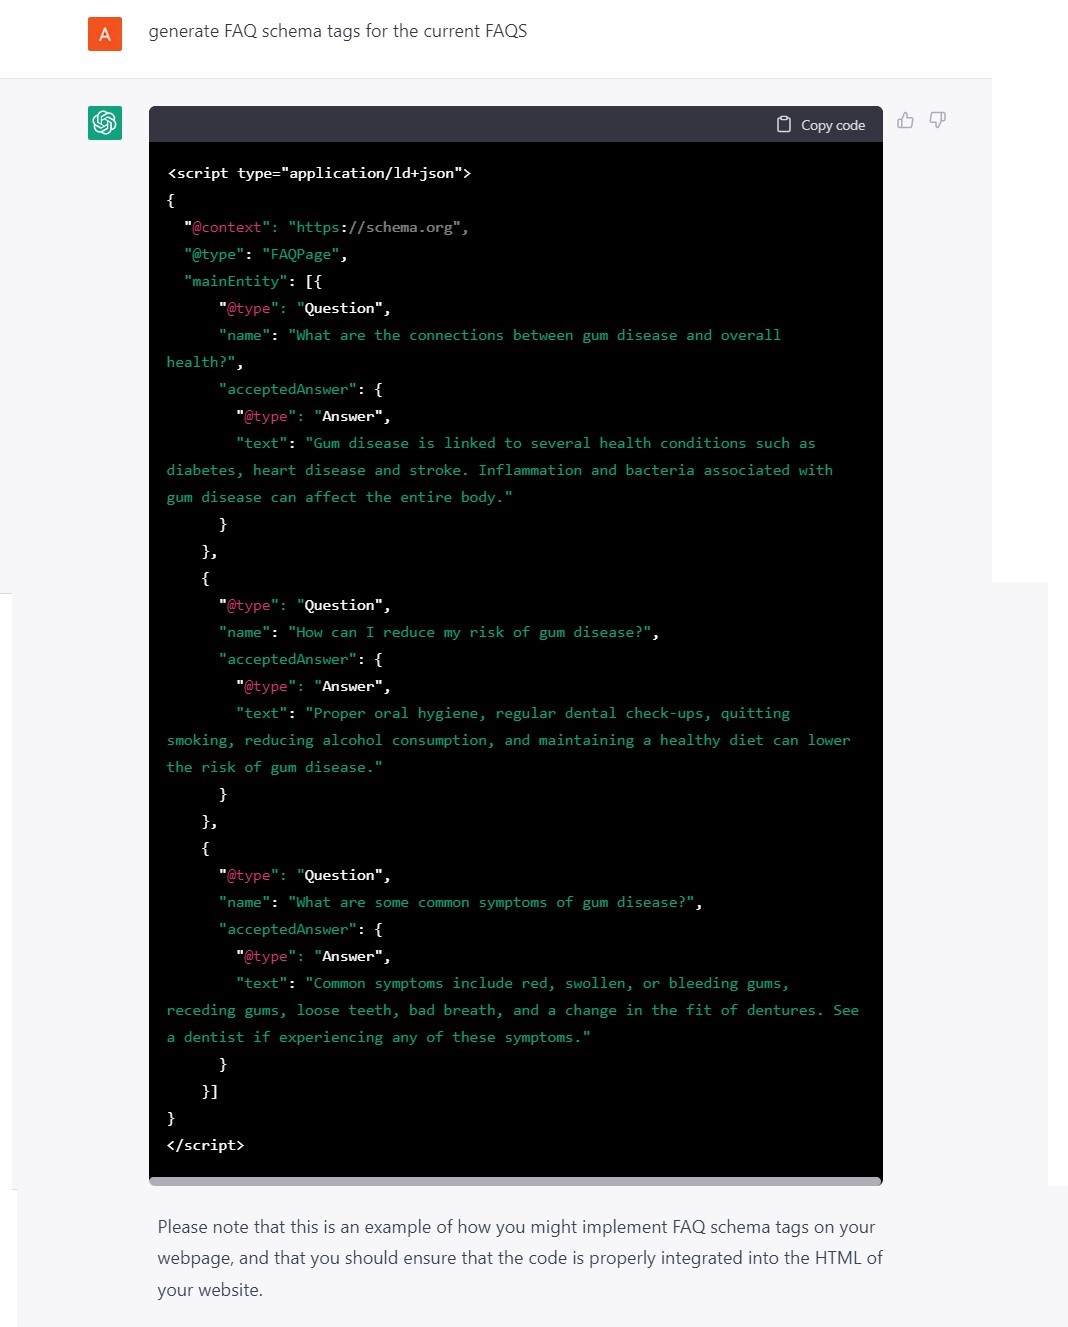Click the thumbs up feedback icon
Viewport: 1068px width, 1327px height.
pos(905,120)
